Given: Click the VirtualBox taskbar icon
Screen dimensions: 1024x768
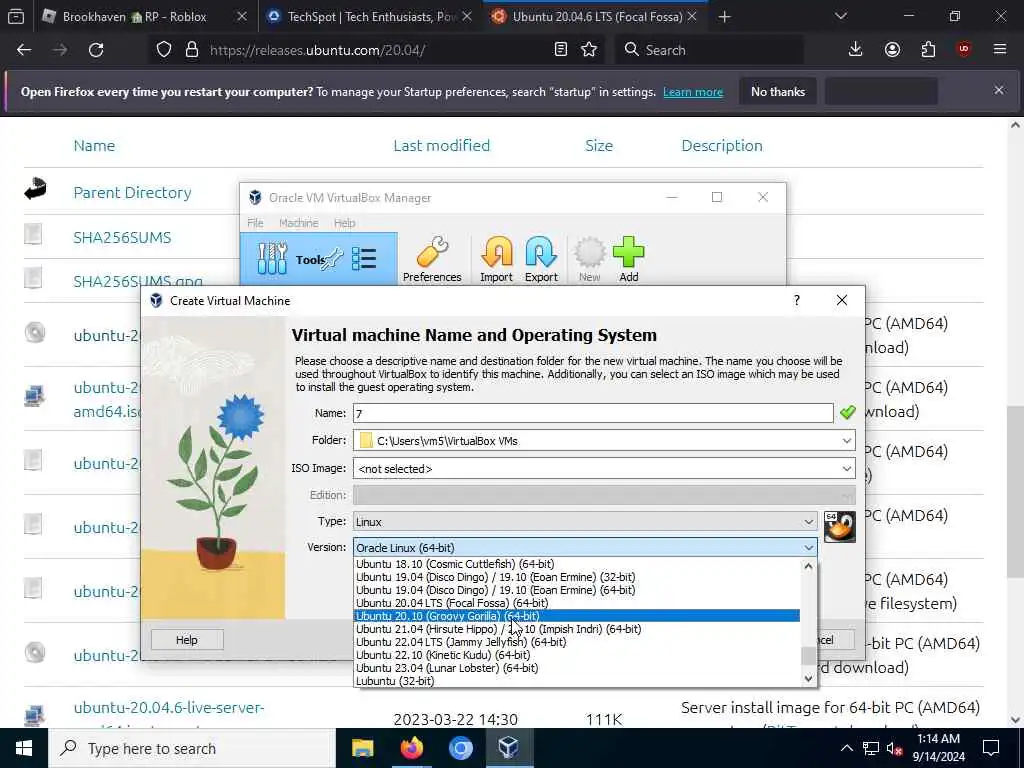Looking at the screenshot, I should point(509,748).
